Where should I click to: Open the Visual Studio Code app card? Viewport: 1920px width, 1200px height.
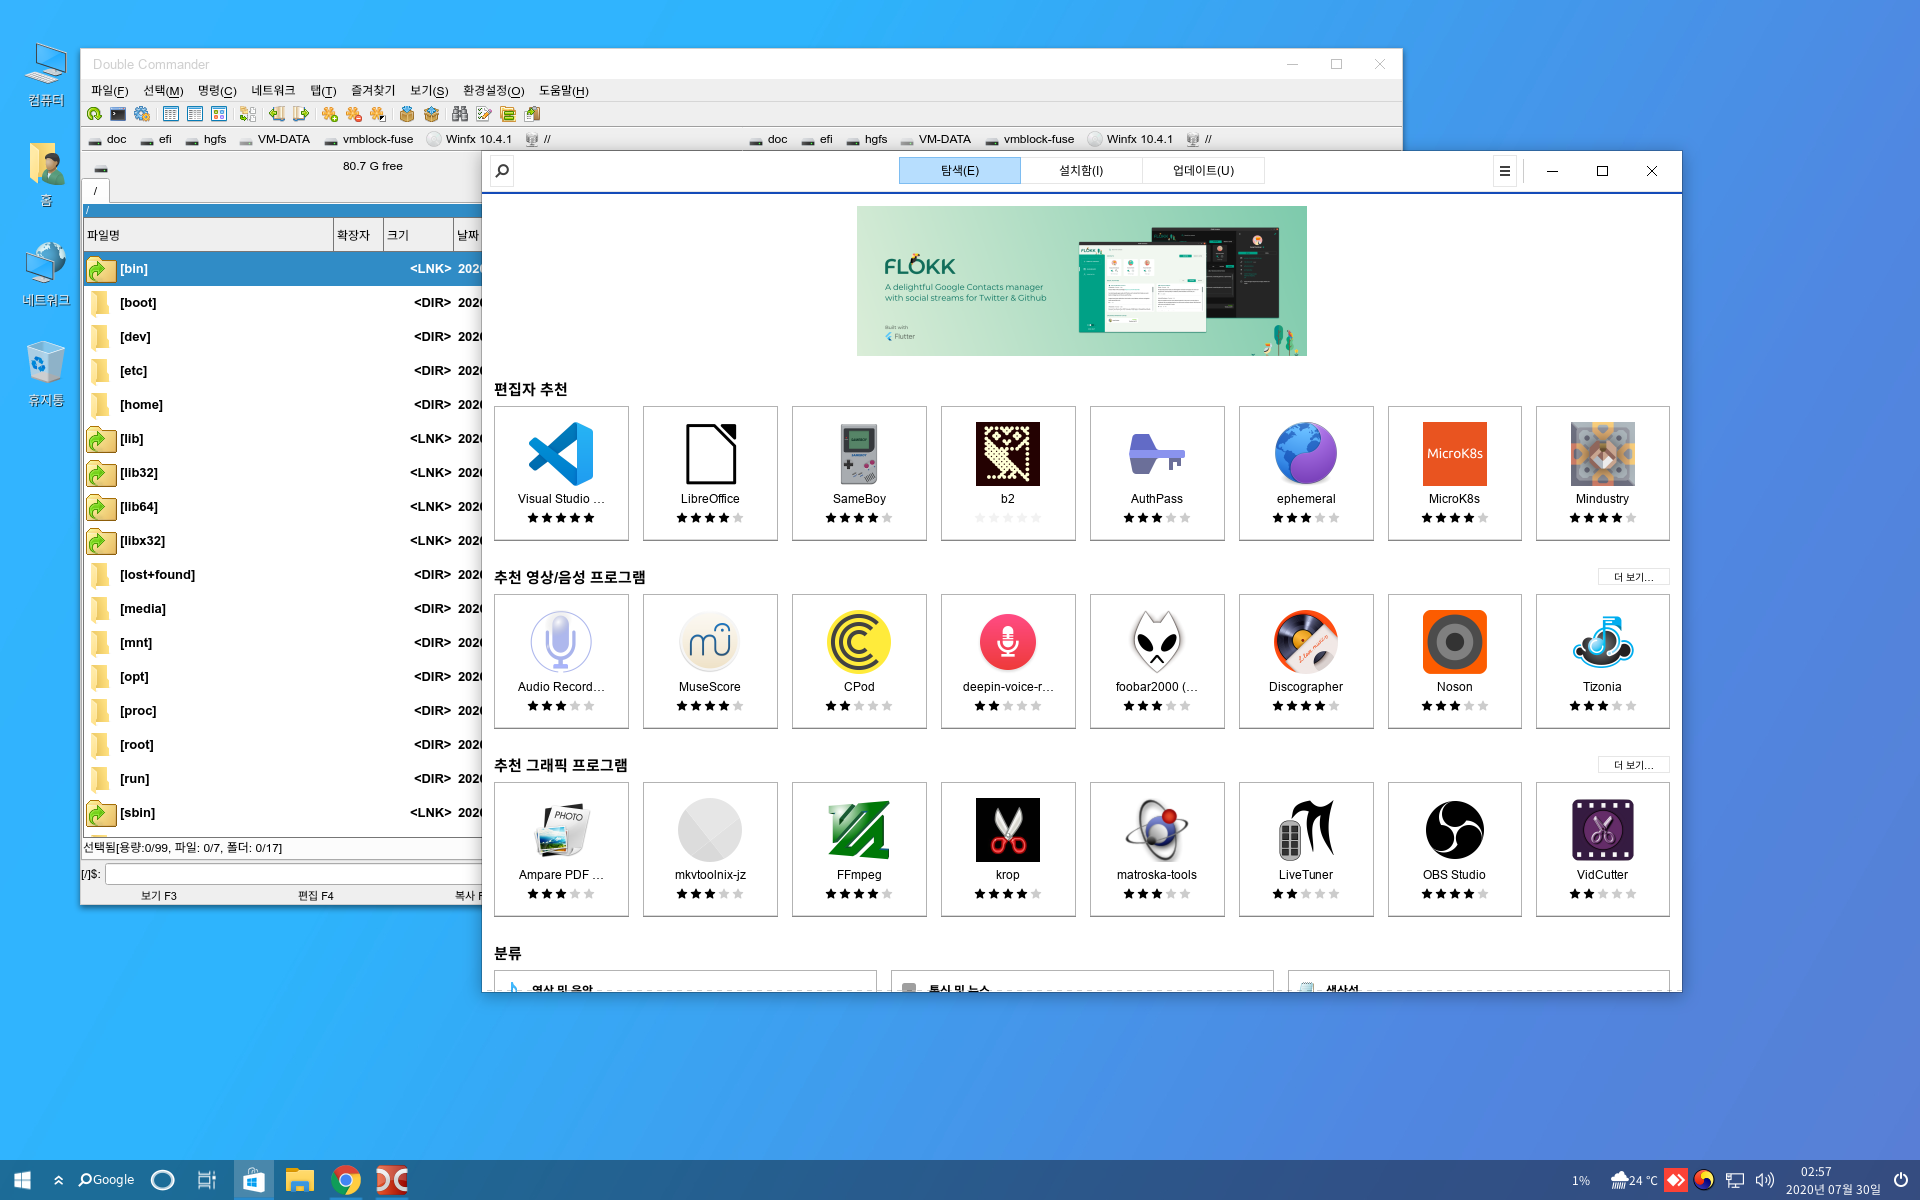tap(561, 473)
